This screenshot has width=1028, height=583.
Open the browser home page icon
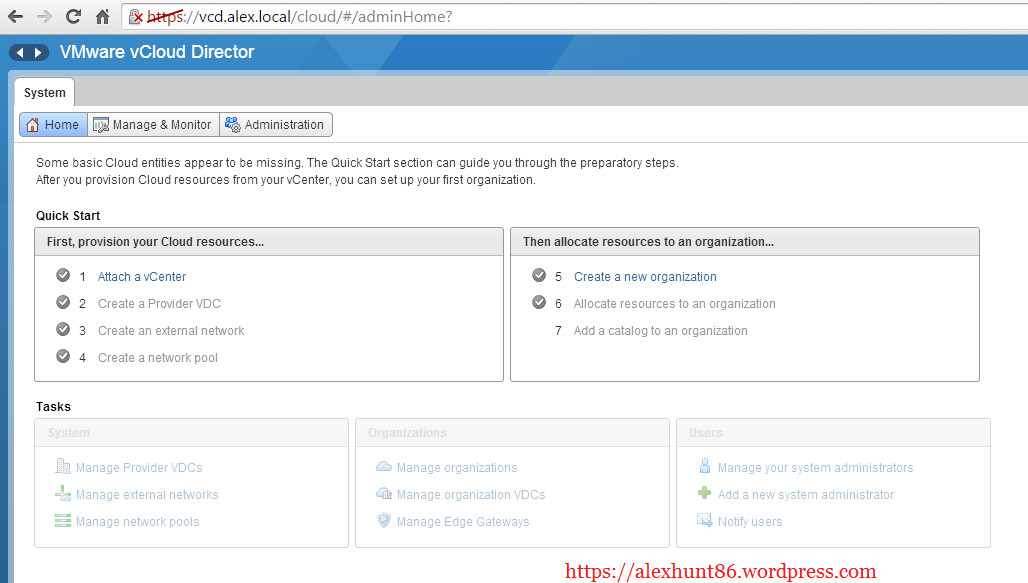click(x=102, y=16)
